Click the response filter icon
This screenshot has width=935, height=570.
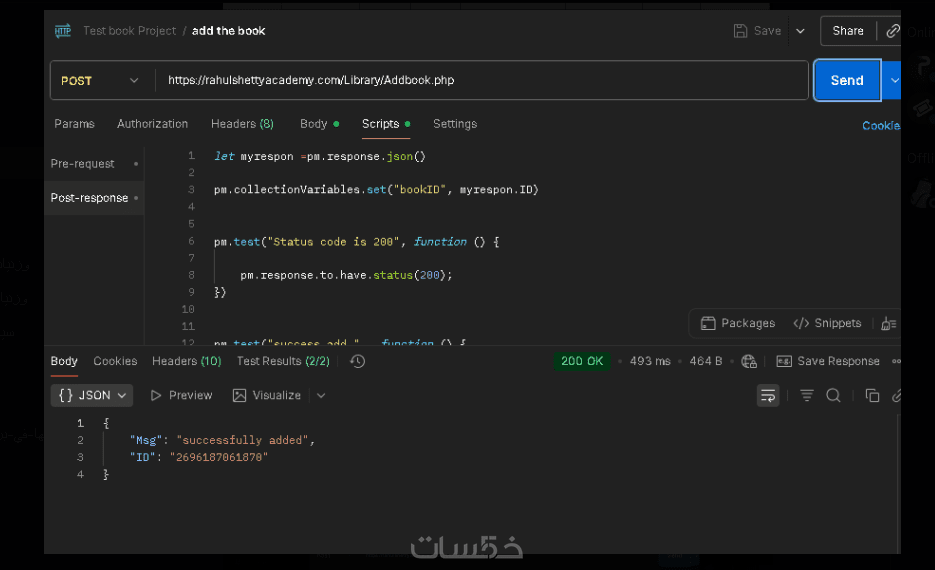coord(807,396)
